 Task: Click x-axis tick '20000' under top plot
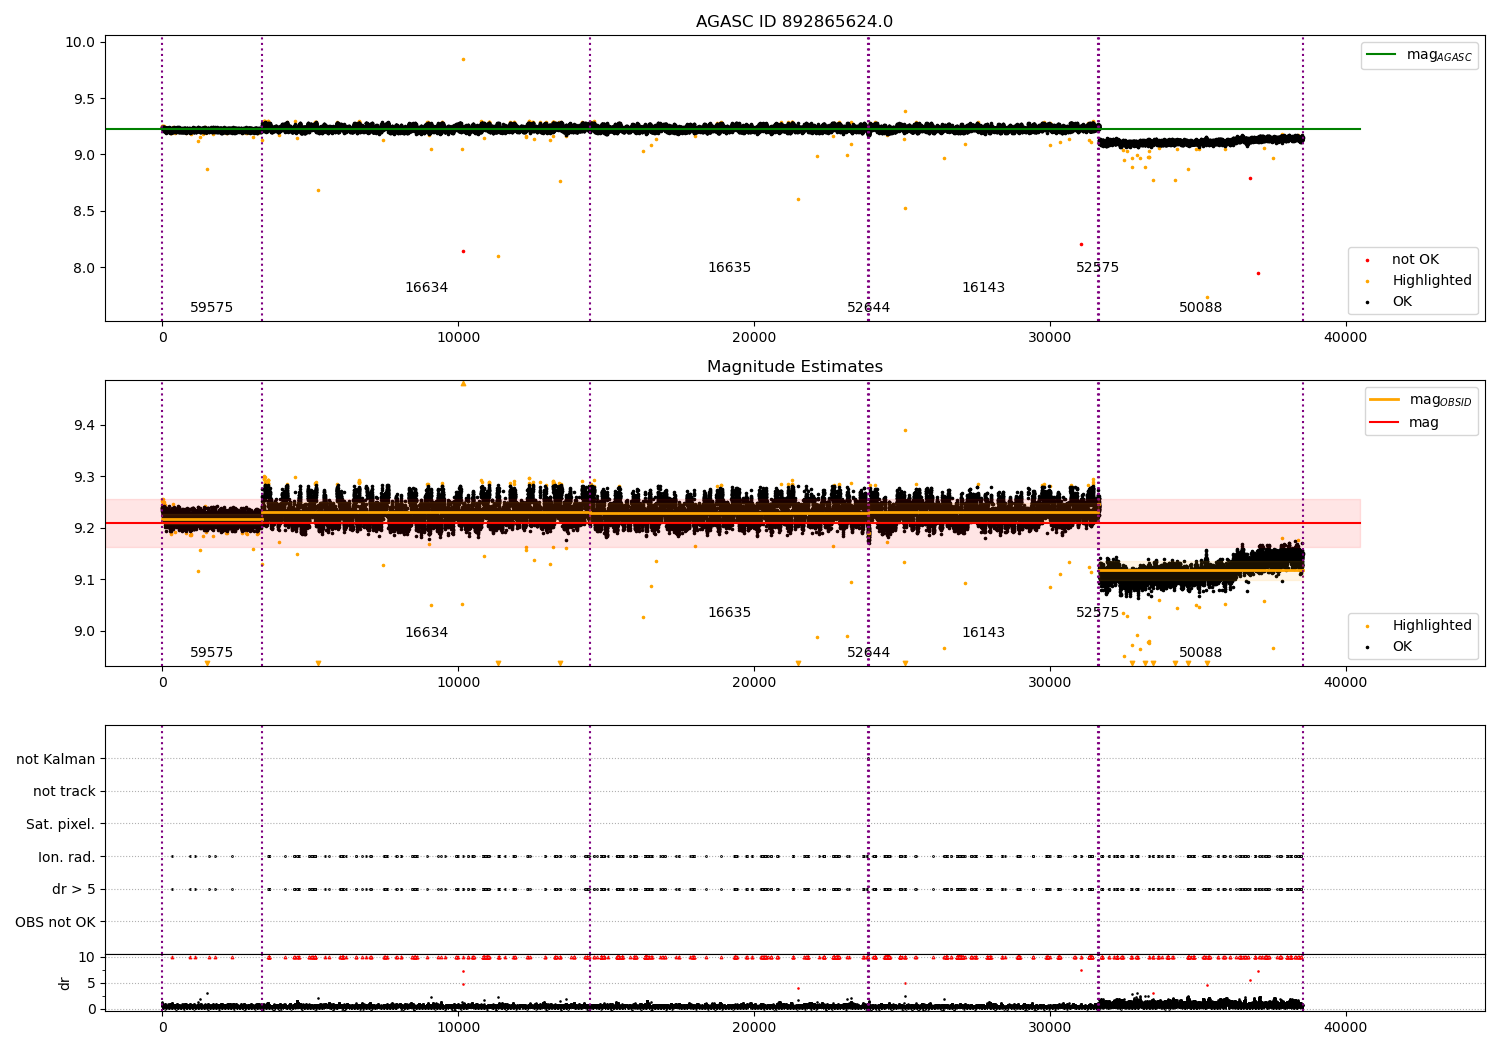(x=754, y=338)
